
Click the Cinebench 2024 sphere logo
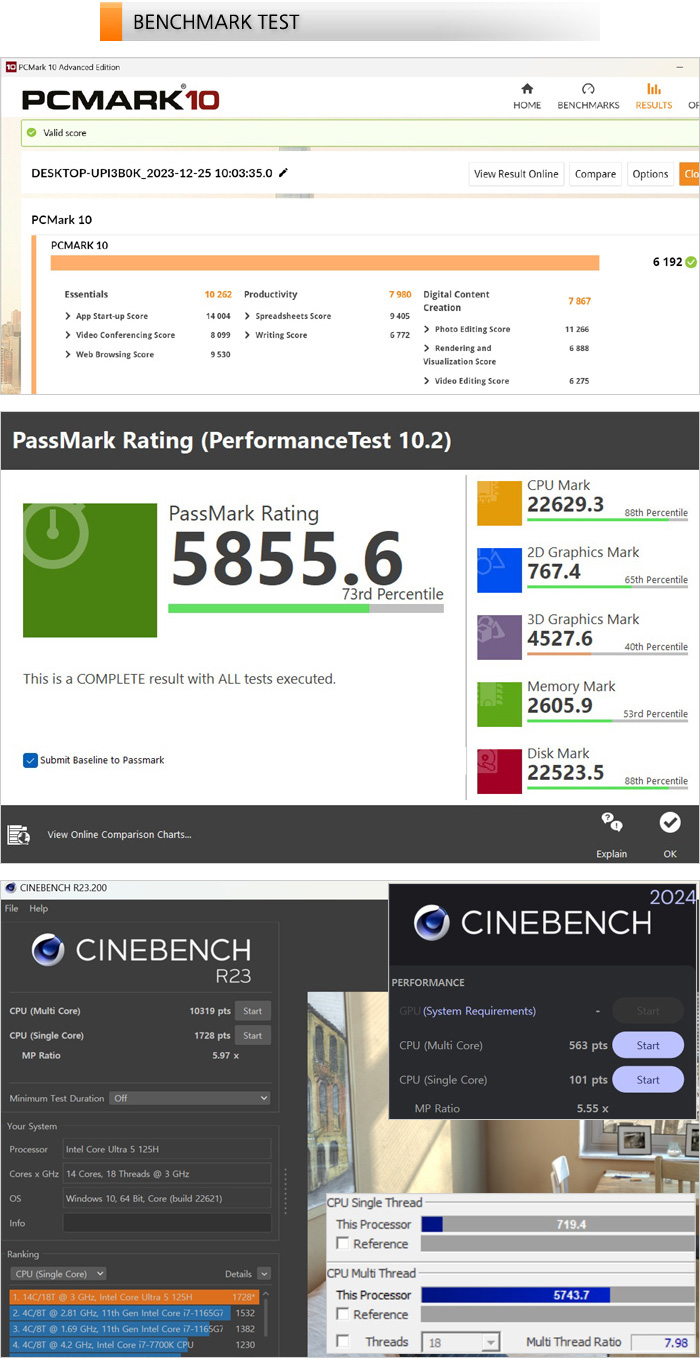tap(431, 922)
